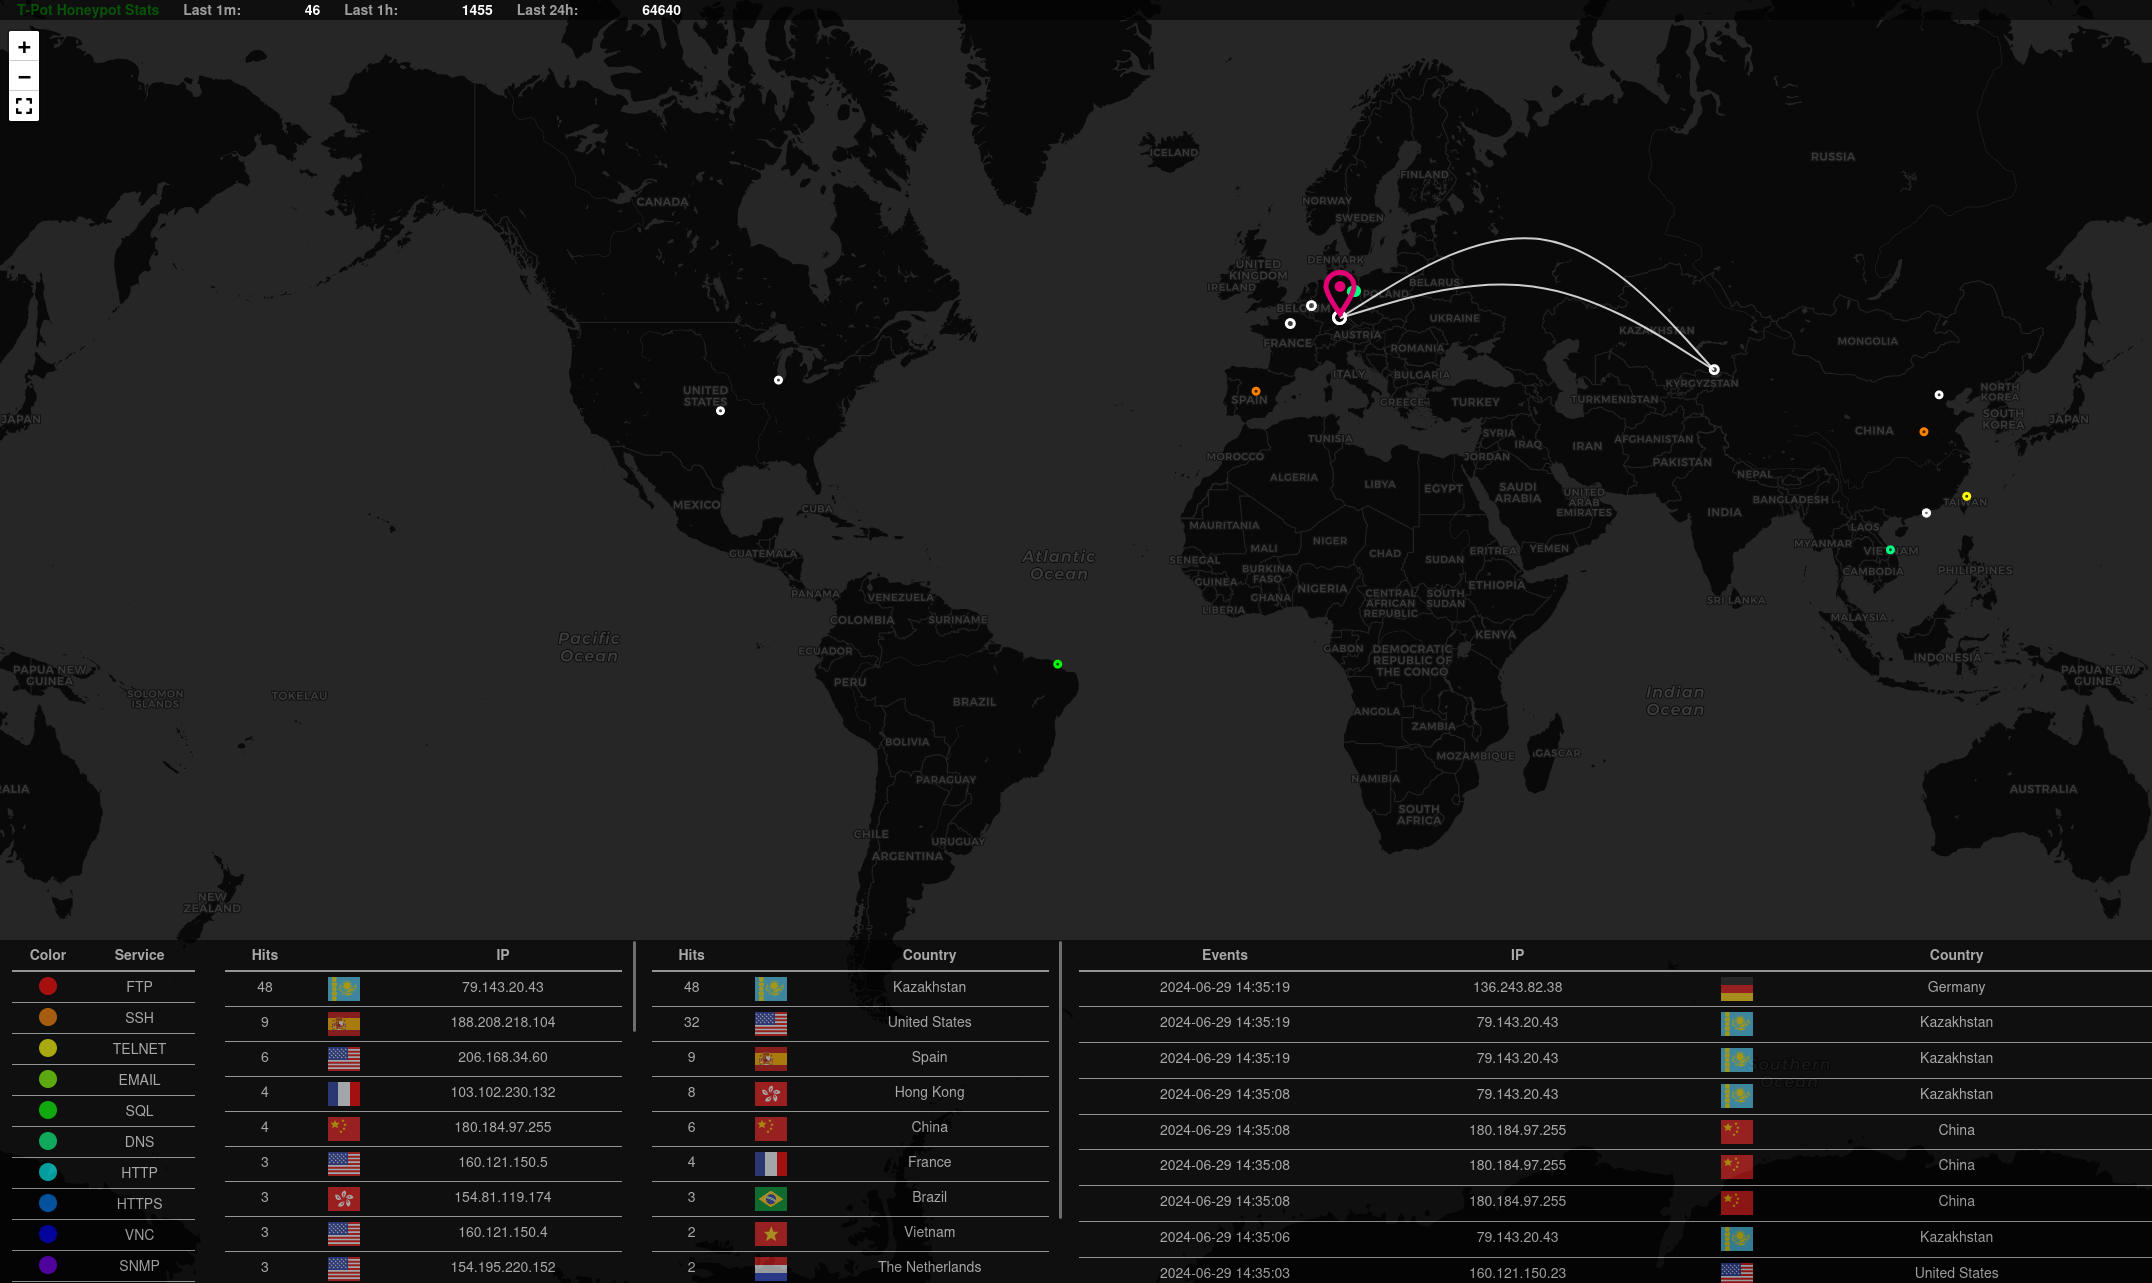Click the Kazakhstan flag beside 79.143.20.43 hits
The image size is (2152, 1283).
coord(343,988)
